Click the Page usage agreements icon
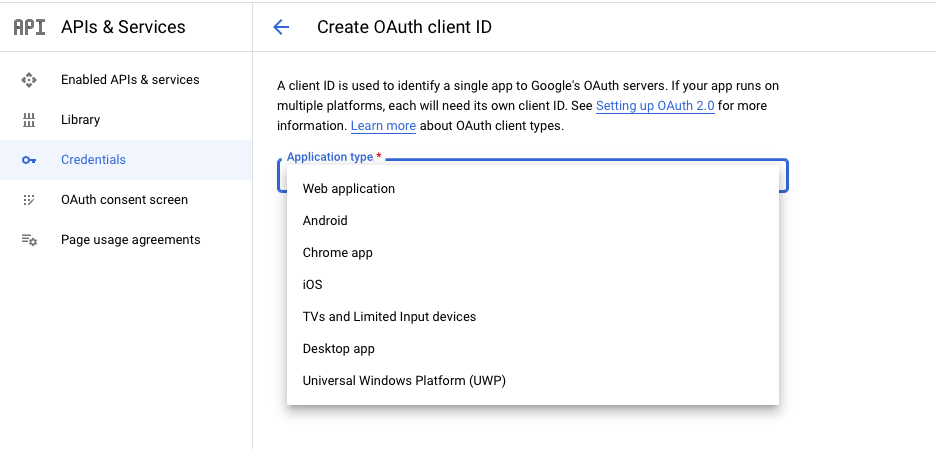This screenshot has width=936, height=449. (x=29, y=240)
